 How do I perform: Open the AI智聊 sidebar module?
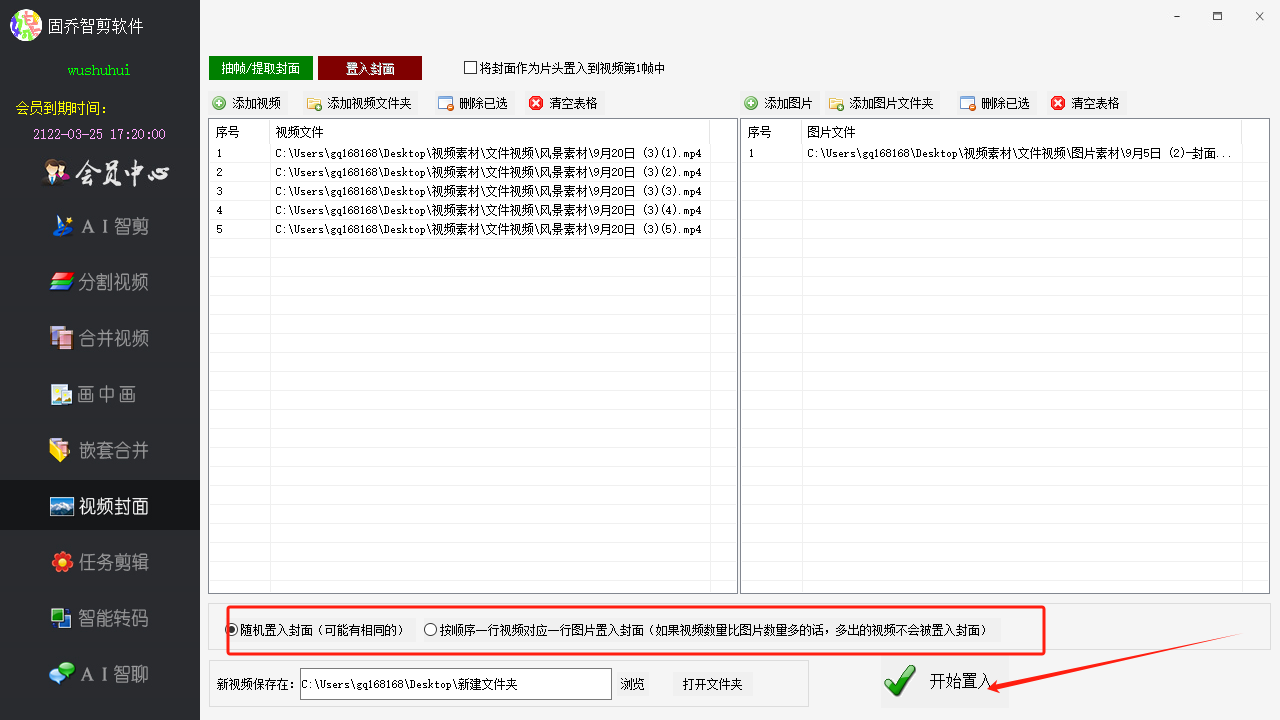click(100, 675)
